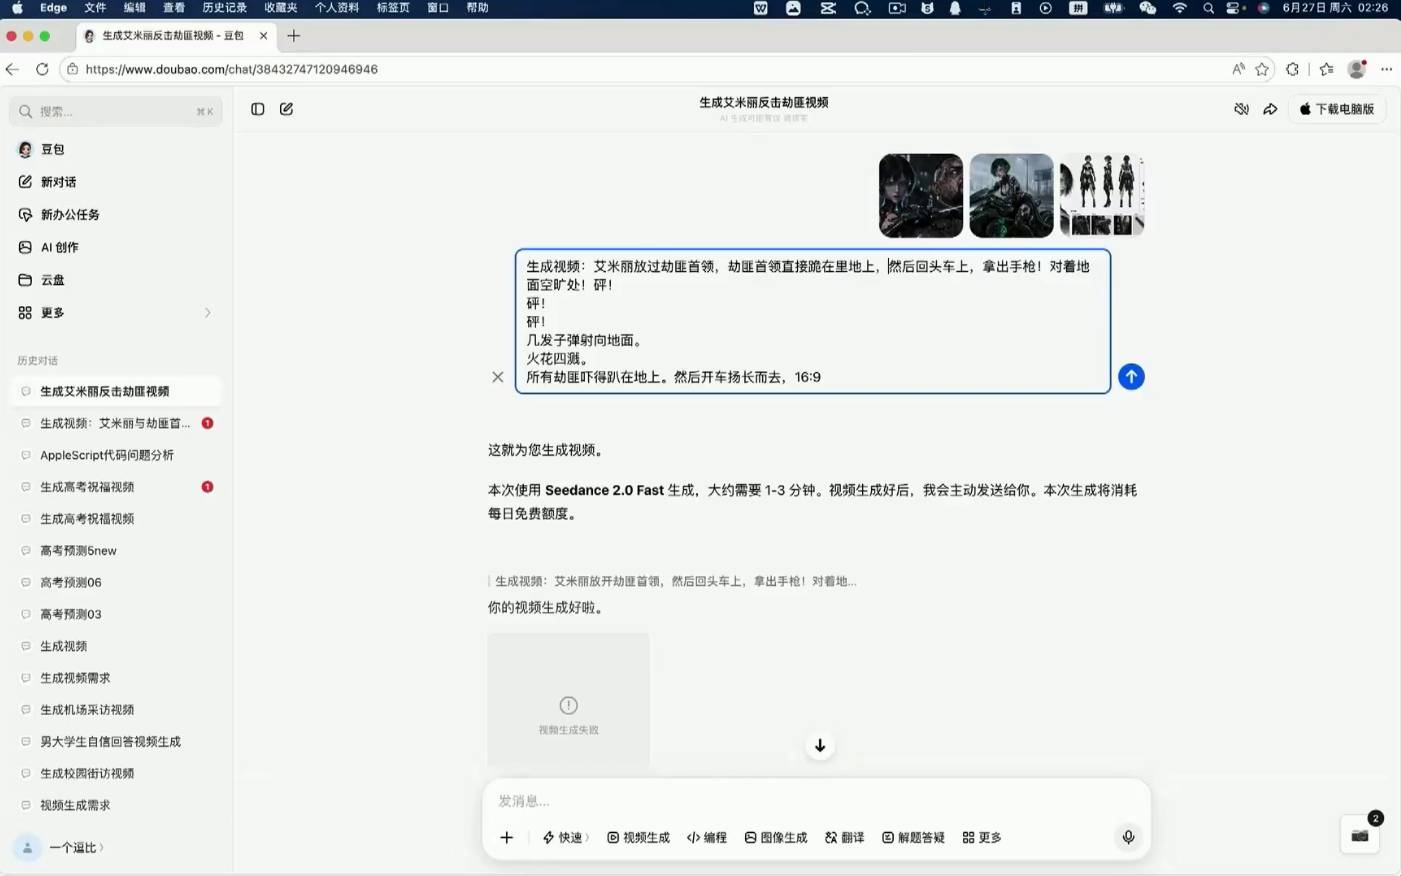Viewport: 1401px width, 876px height.
Task: Open the browser profile avatar
Action: (1357, 69)
